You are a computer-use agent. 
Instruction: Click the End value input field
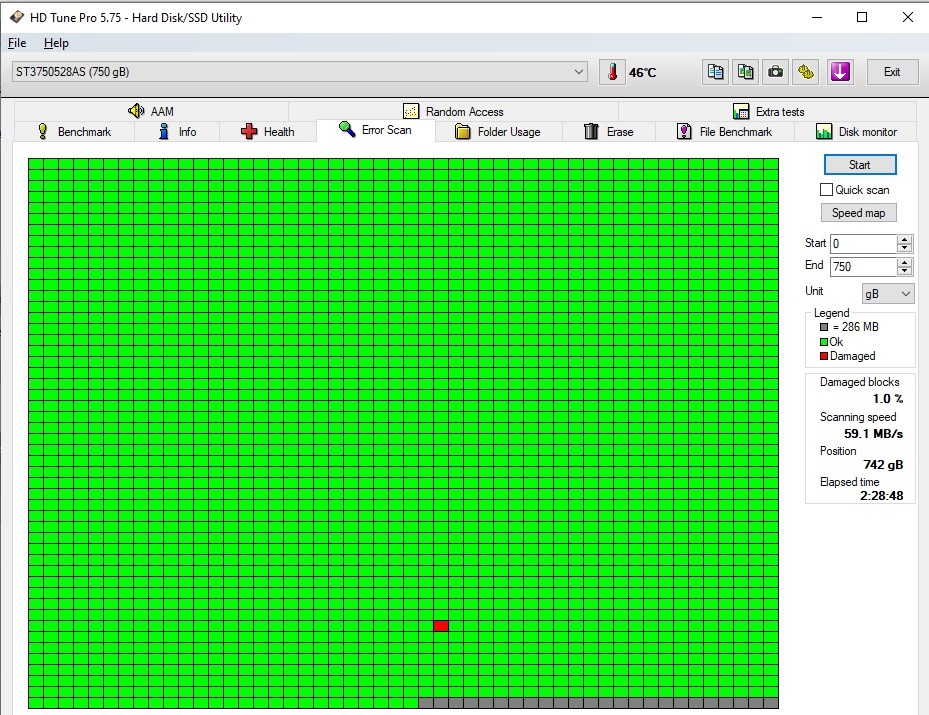(x=863, y=267)
